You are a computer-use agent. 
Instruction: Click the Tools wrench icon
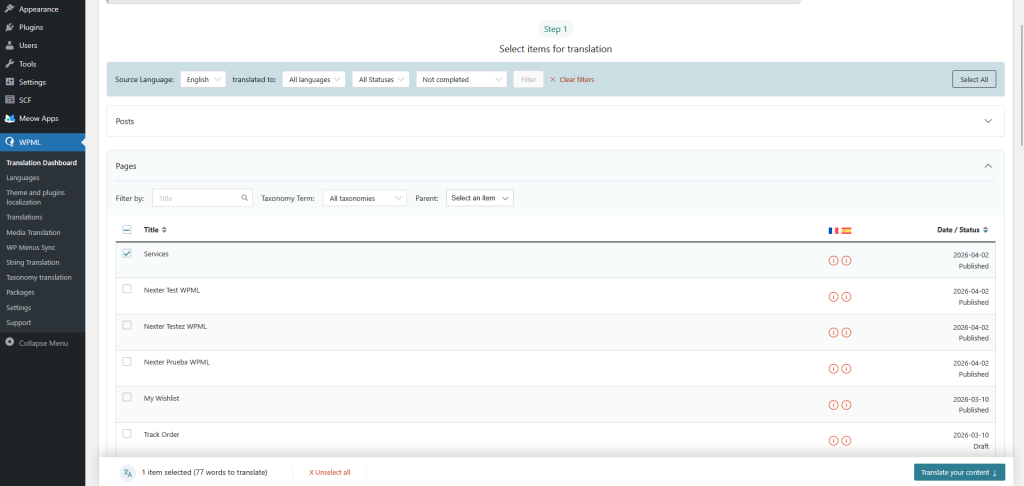pyautogui.click(x=9, y=64)
